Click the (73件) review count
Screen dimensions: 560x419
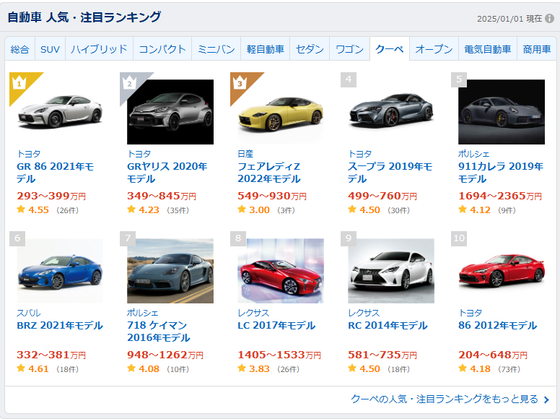(509, 369)
